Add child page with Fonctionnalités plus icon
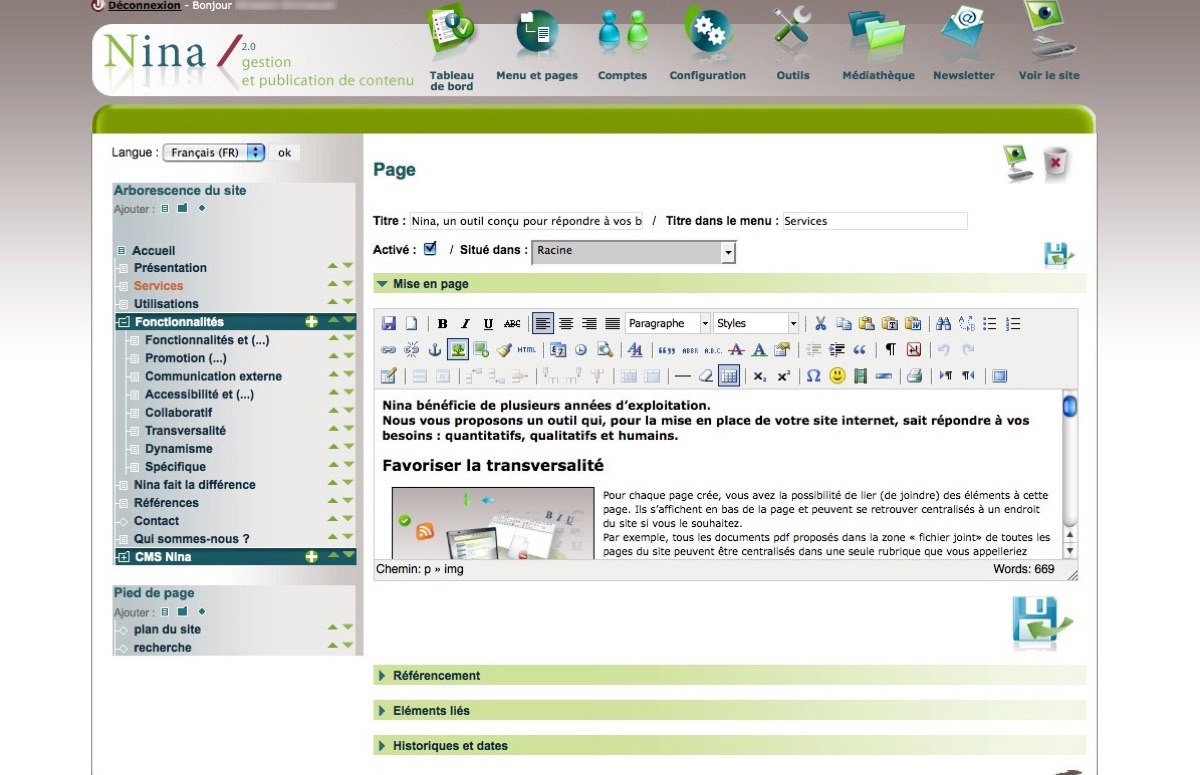Screen dimensions: 1200x775 coord(311,322)
